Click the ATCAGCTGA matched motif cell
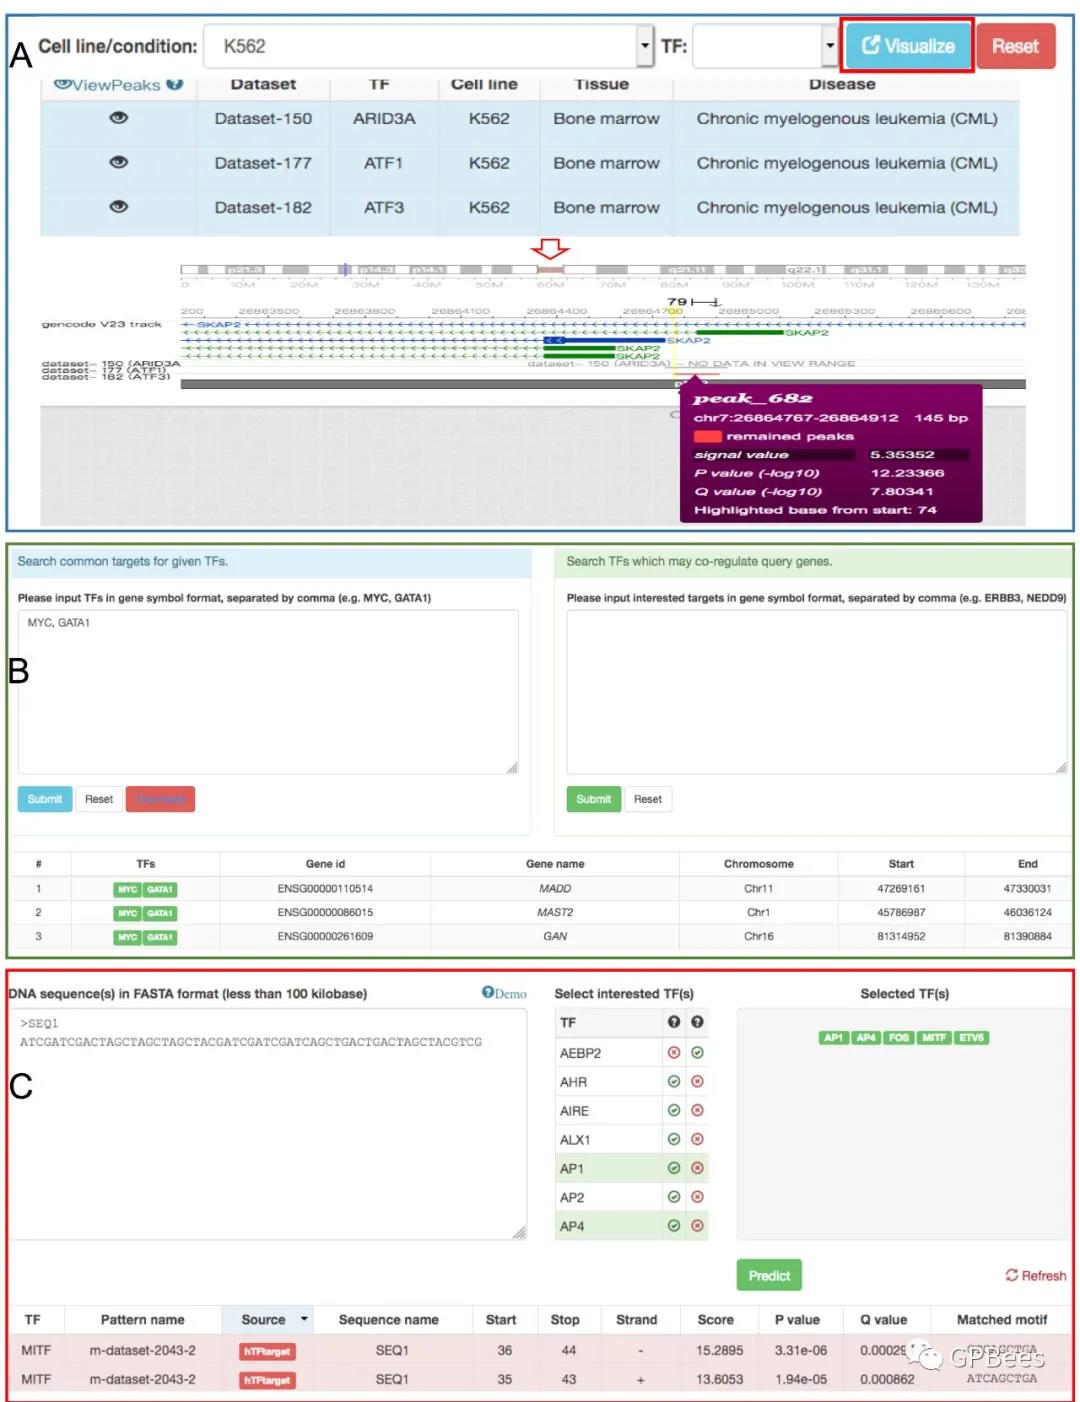The image size is (1080, 1402). pos(1001,1378)
